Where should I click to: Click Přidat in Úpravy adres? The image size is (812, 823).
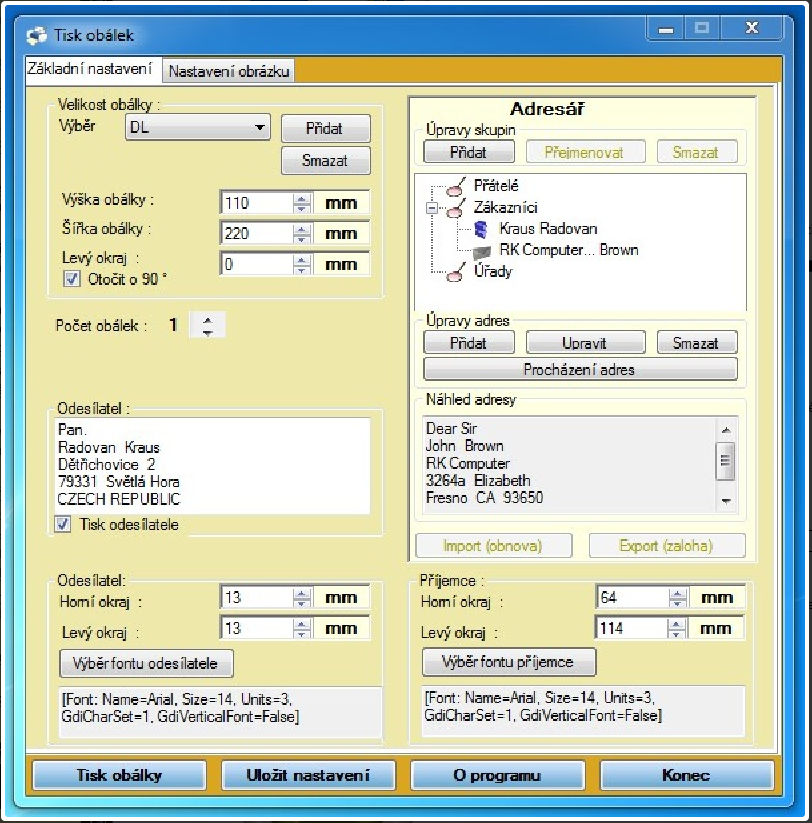pyautogui.click(x=469, y=343)
